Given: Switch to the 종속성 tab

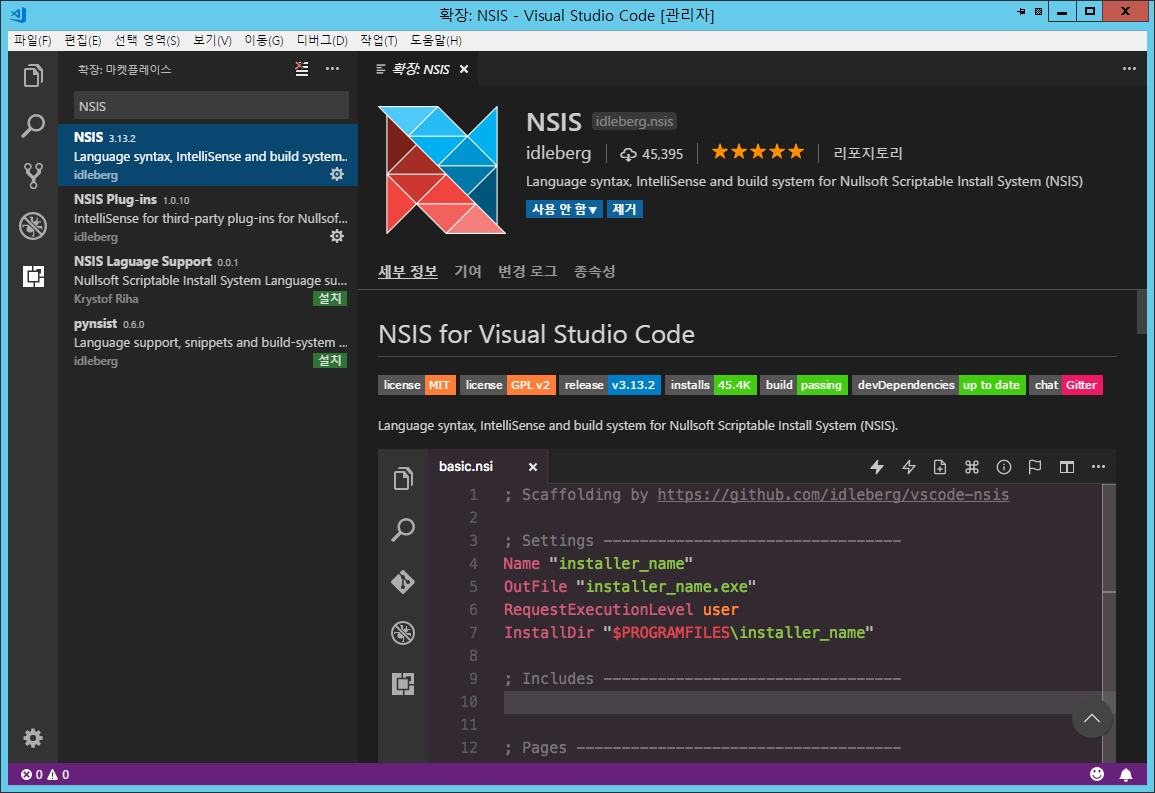Looking at the screenshot, I should point(594,272).
